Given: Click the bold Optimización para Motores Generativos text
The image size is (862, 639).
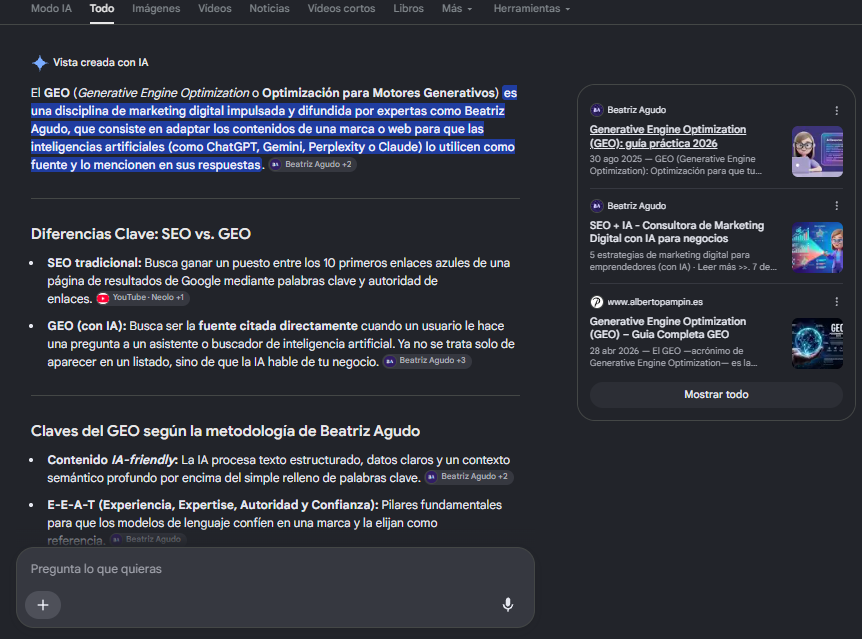Looking at the screenshot, I should pos(380,93).
